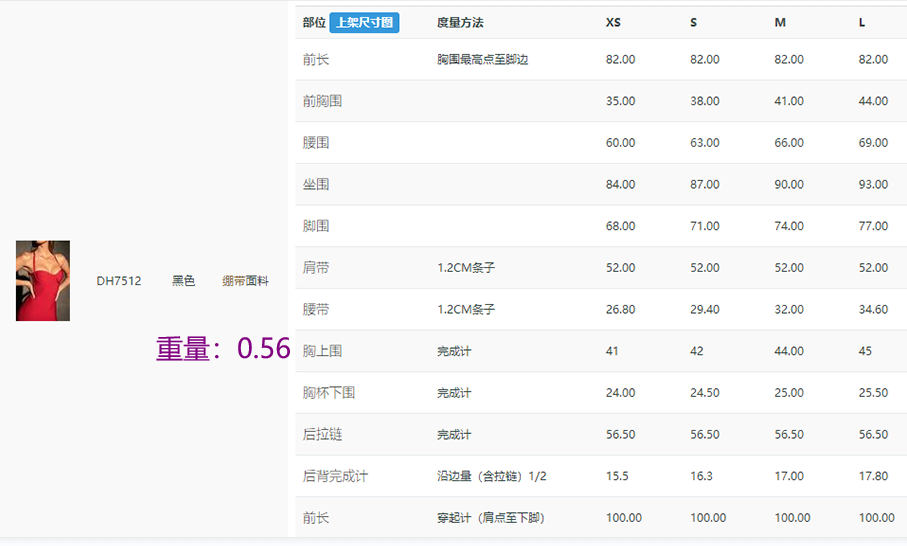This screenshot has width=907, height=546.
Task: Select the 脚围 row label
Action: [316, 226]
